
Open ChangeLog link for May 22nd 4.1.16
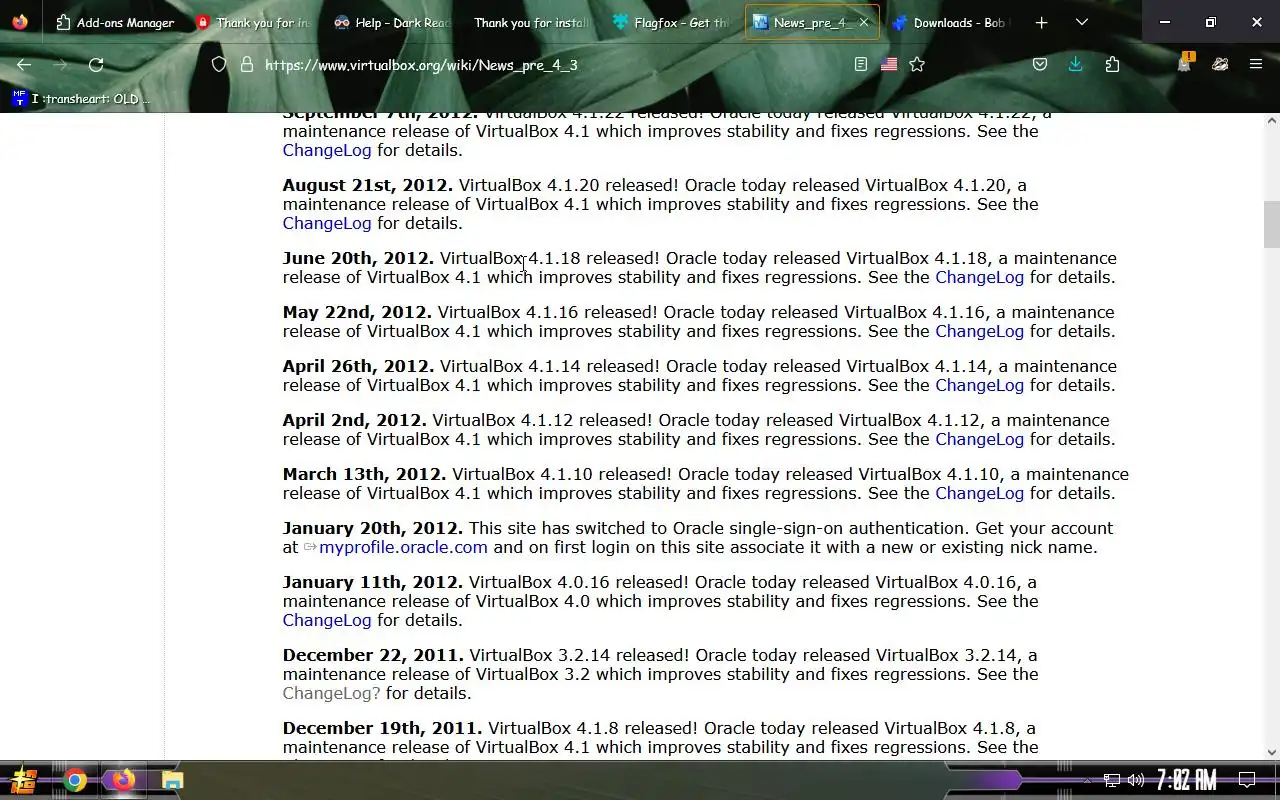point(979,331)
